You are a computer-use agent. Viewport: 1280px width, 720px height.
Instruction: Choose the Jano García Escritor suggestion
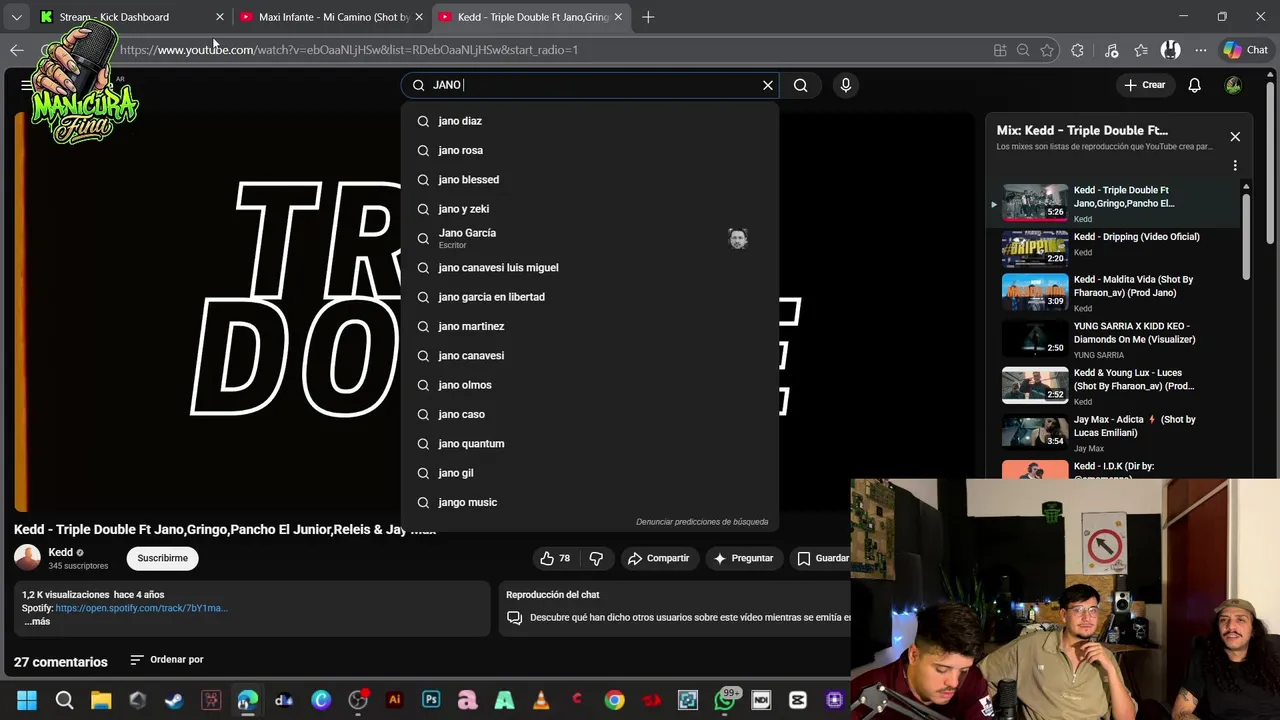coord(590,238)
